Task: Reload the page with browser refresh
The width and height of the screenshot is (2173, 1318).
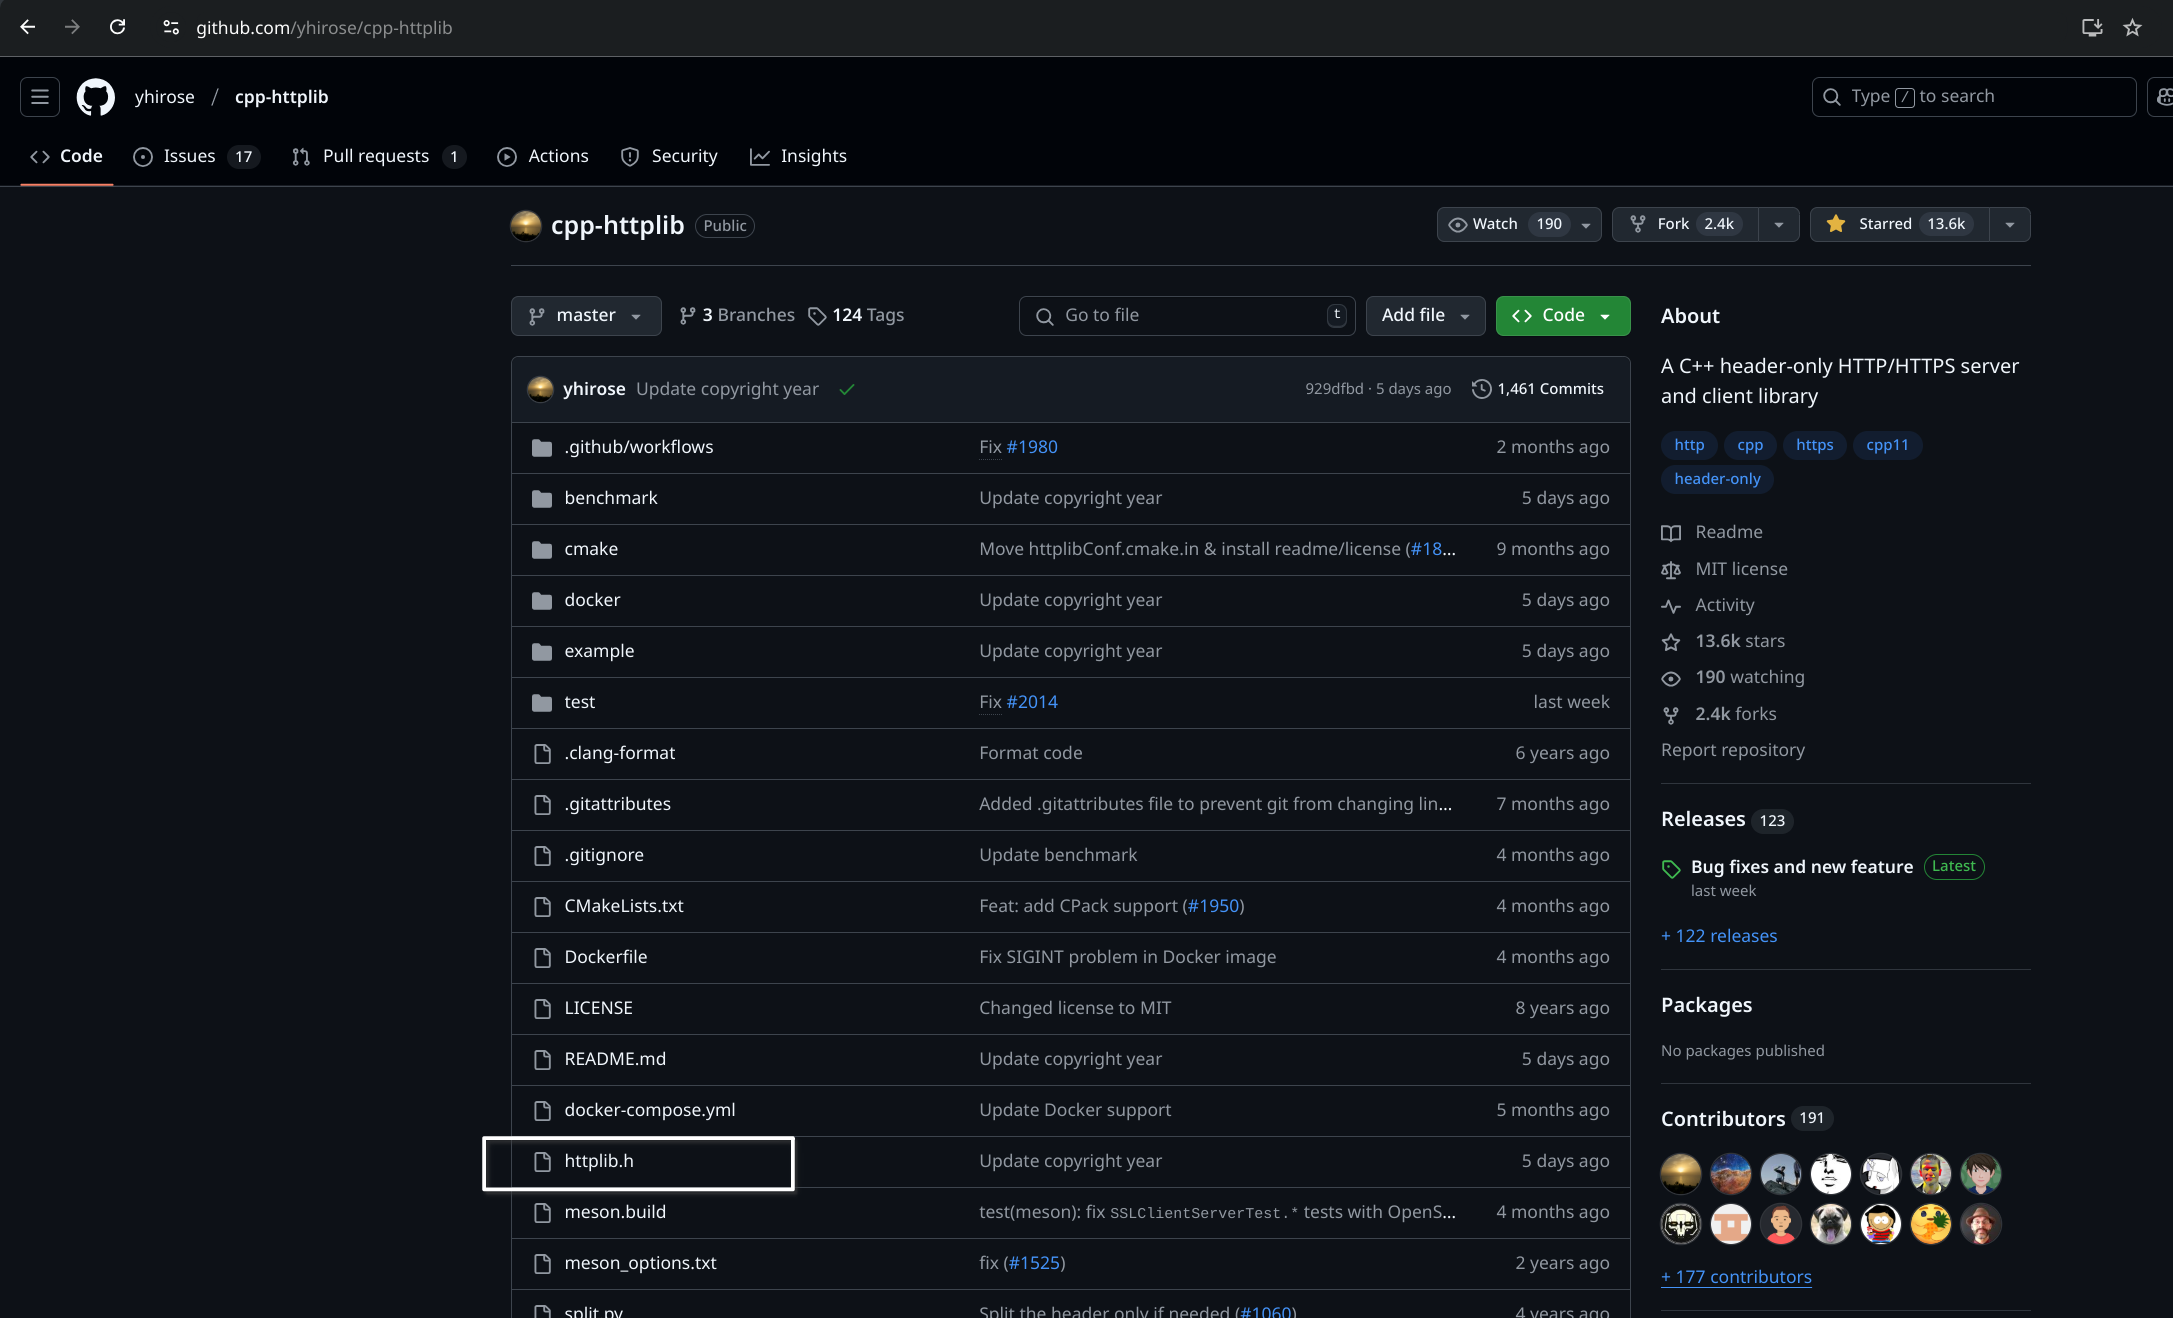Action: tap(117, 27)
